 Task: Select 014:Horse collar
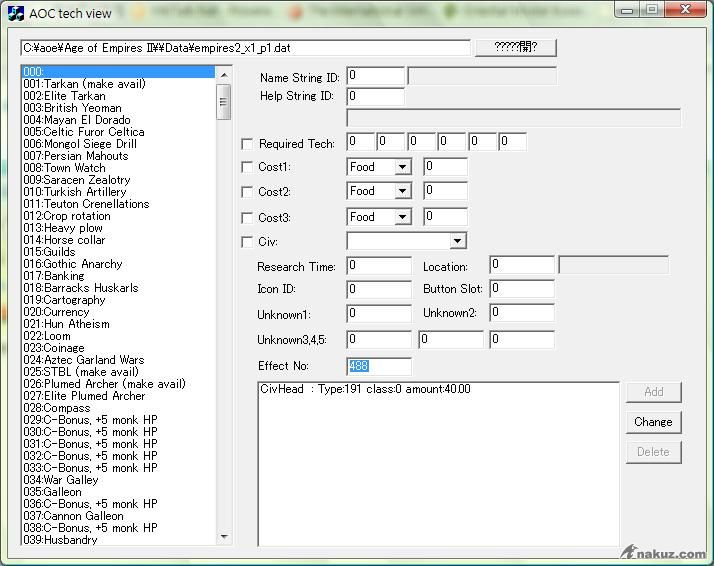coord(118,240)
